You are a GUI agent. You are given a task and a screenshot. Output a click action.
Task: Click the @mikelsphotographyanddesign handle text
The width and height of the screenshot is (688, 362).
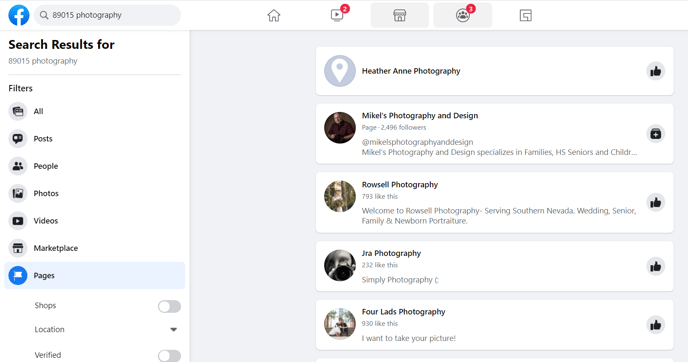point(417,142)
